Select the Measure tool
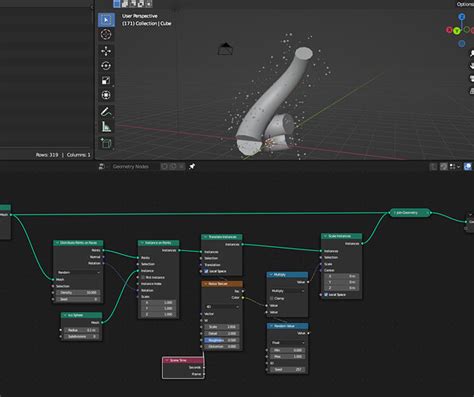 click(x=106, y=126)
